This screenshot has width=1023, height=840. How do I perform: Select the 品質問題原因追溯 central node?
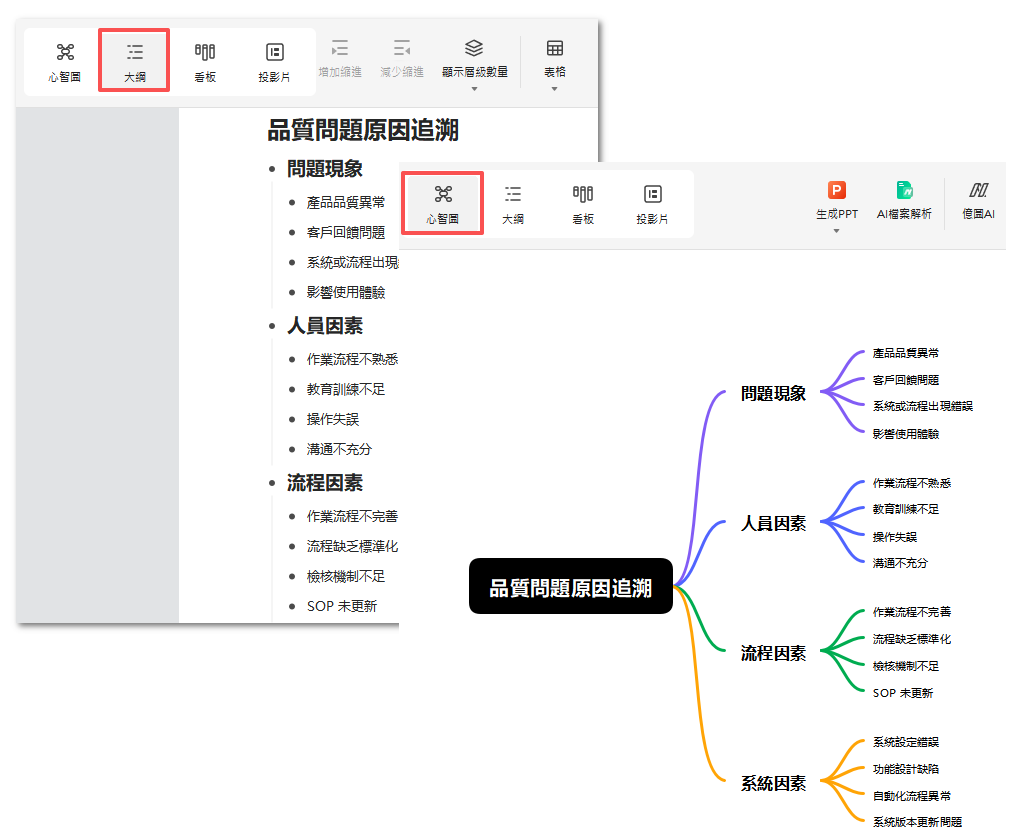click(570, 586)
